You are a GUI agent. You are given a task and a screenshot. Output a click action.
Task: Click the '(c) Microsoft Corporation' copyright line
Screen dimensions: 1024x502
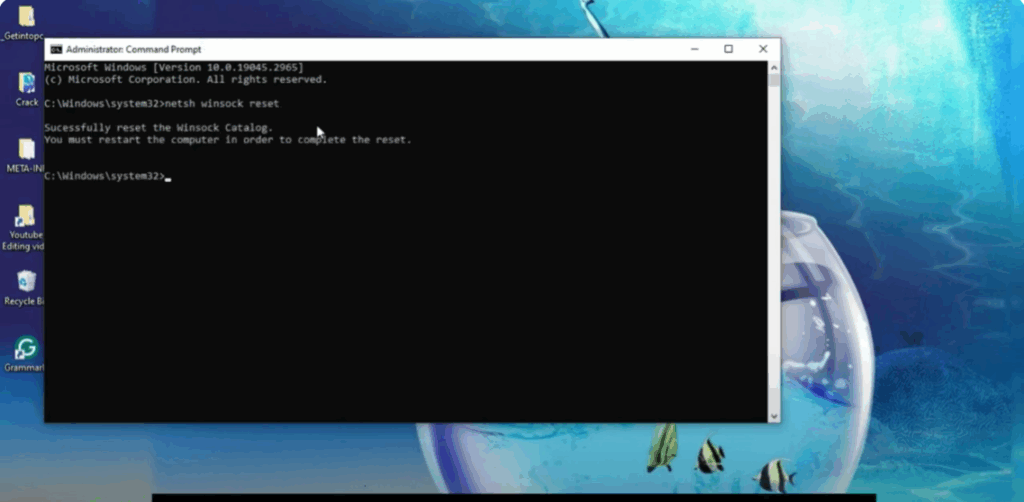point(185,80)
